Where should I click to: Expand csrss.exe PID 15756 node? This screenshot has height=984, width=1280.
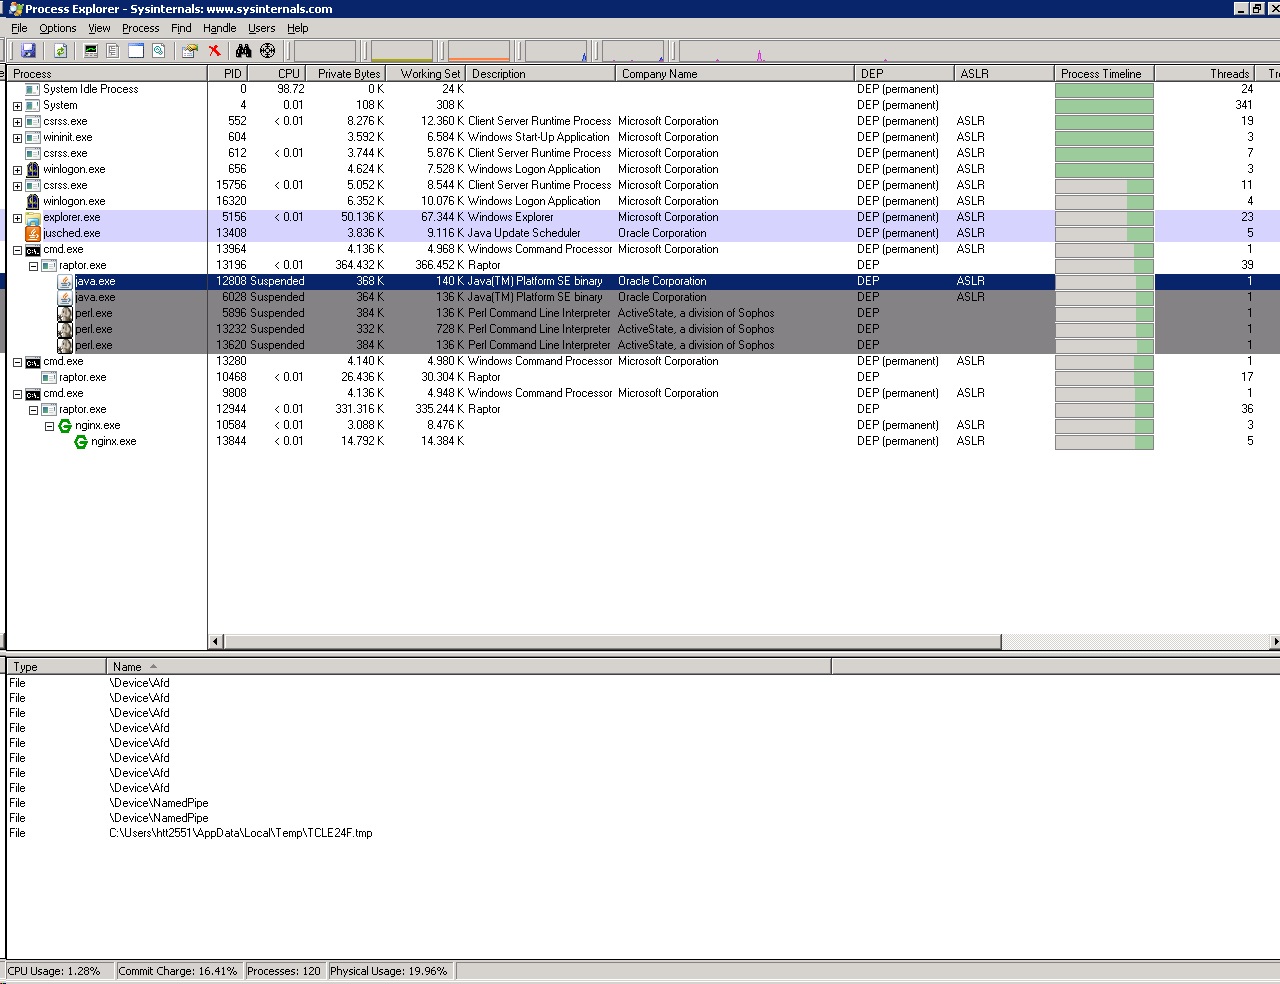(17, 185)
